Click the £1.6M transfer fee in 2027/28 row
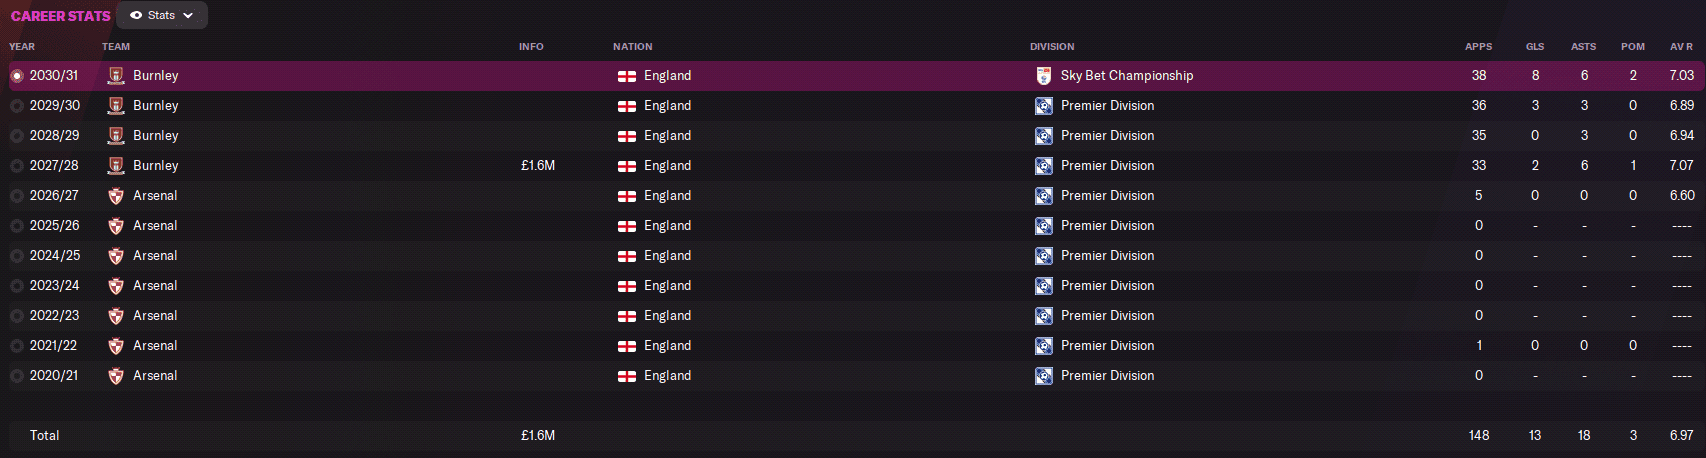The height and width of the screenshot is (458, 1706). 538,166
